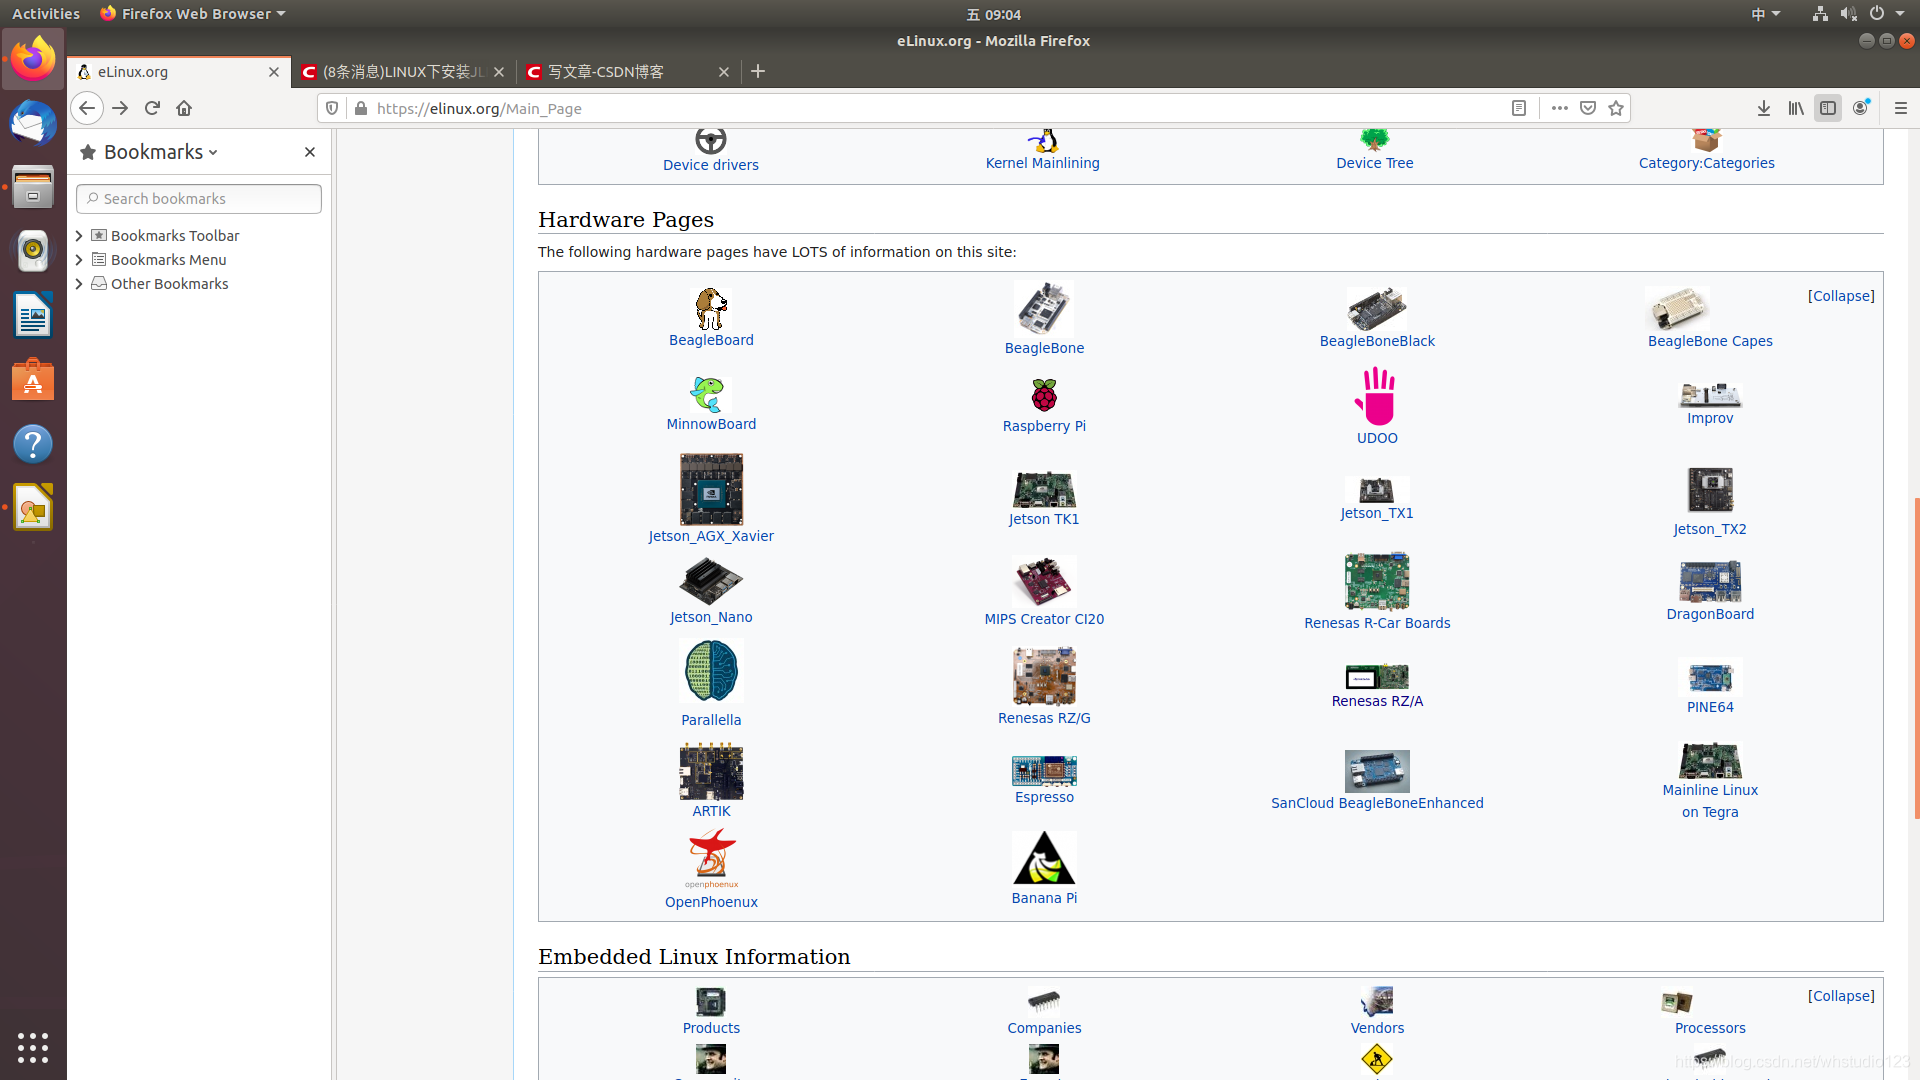Open the SanCloud BeagleBoneEnhanced link

pos(1377,803)
